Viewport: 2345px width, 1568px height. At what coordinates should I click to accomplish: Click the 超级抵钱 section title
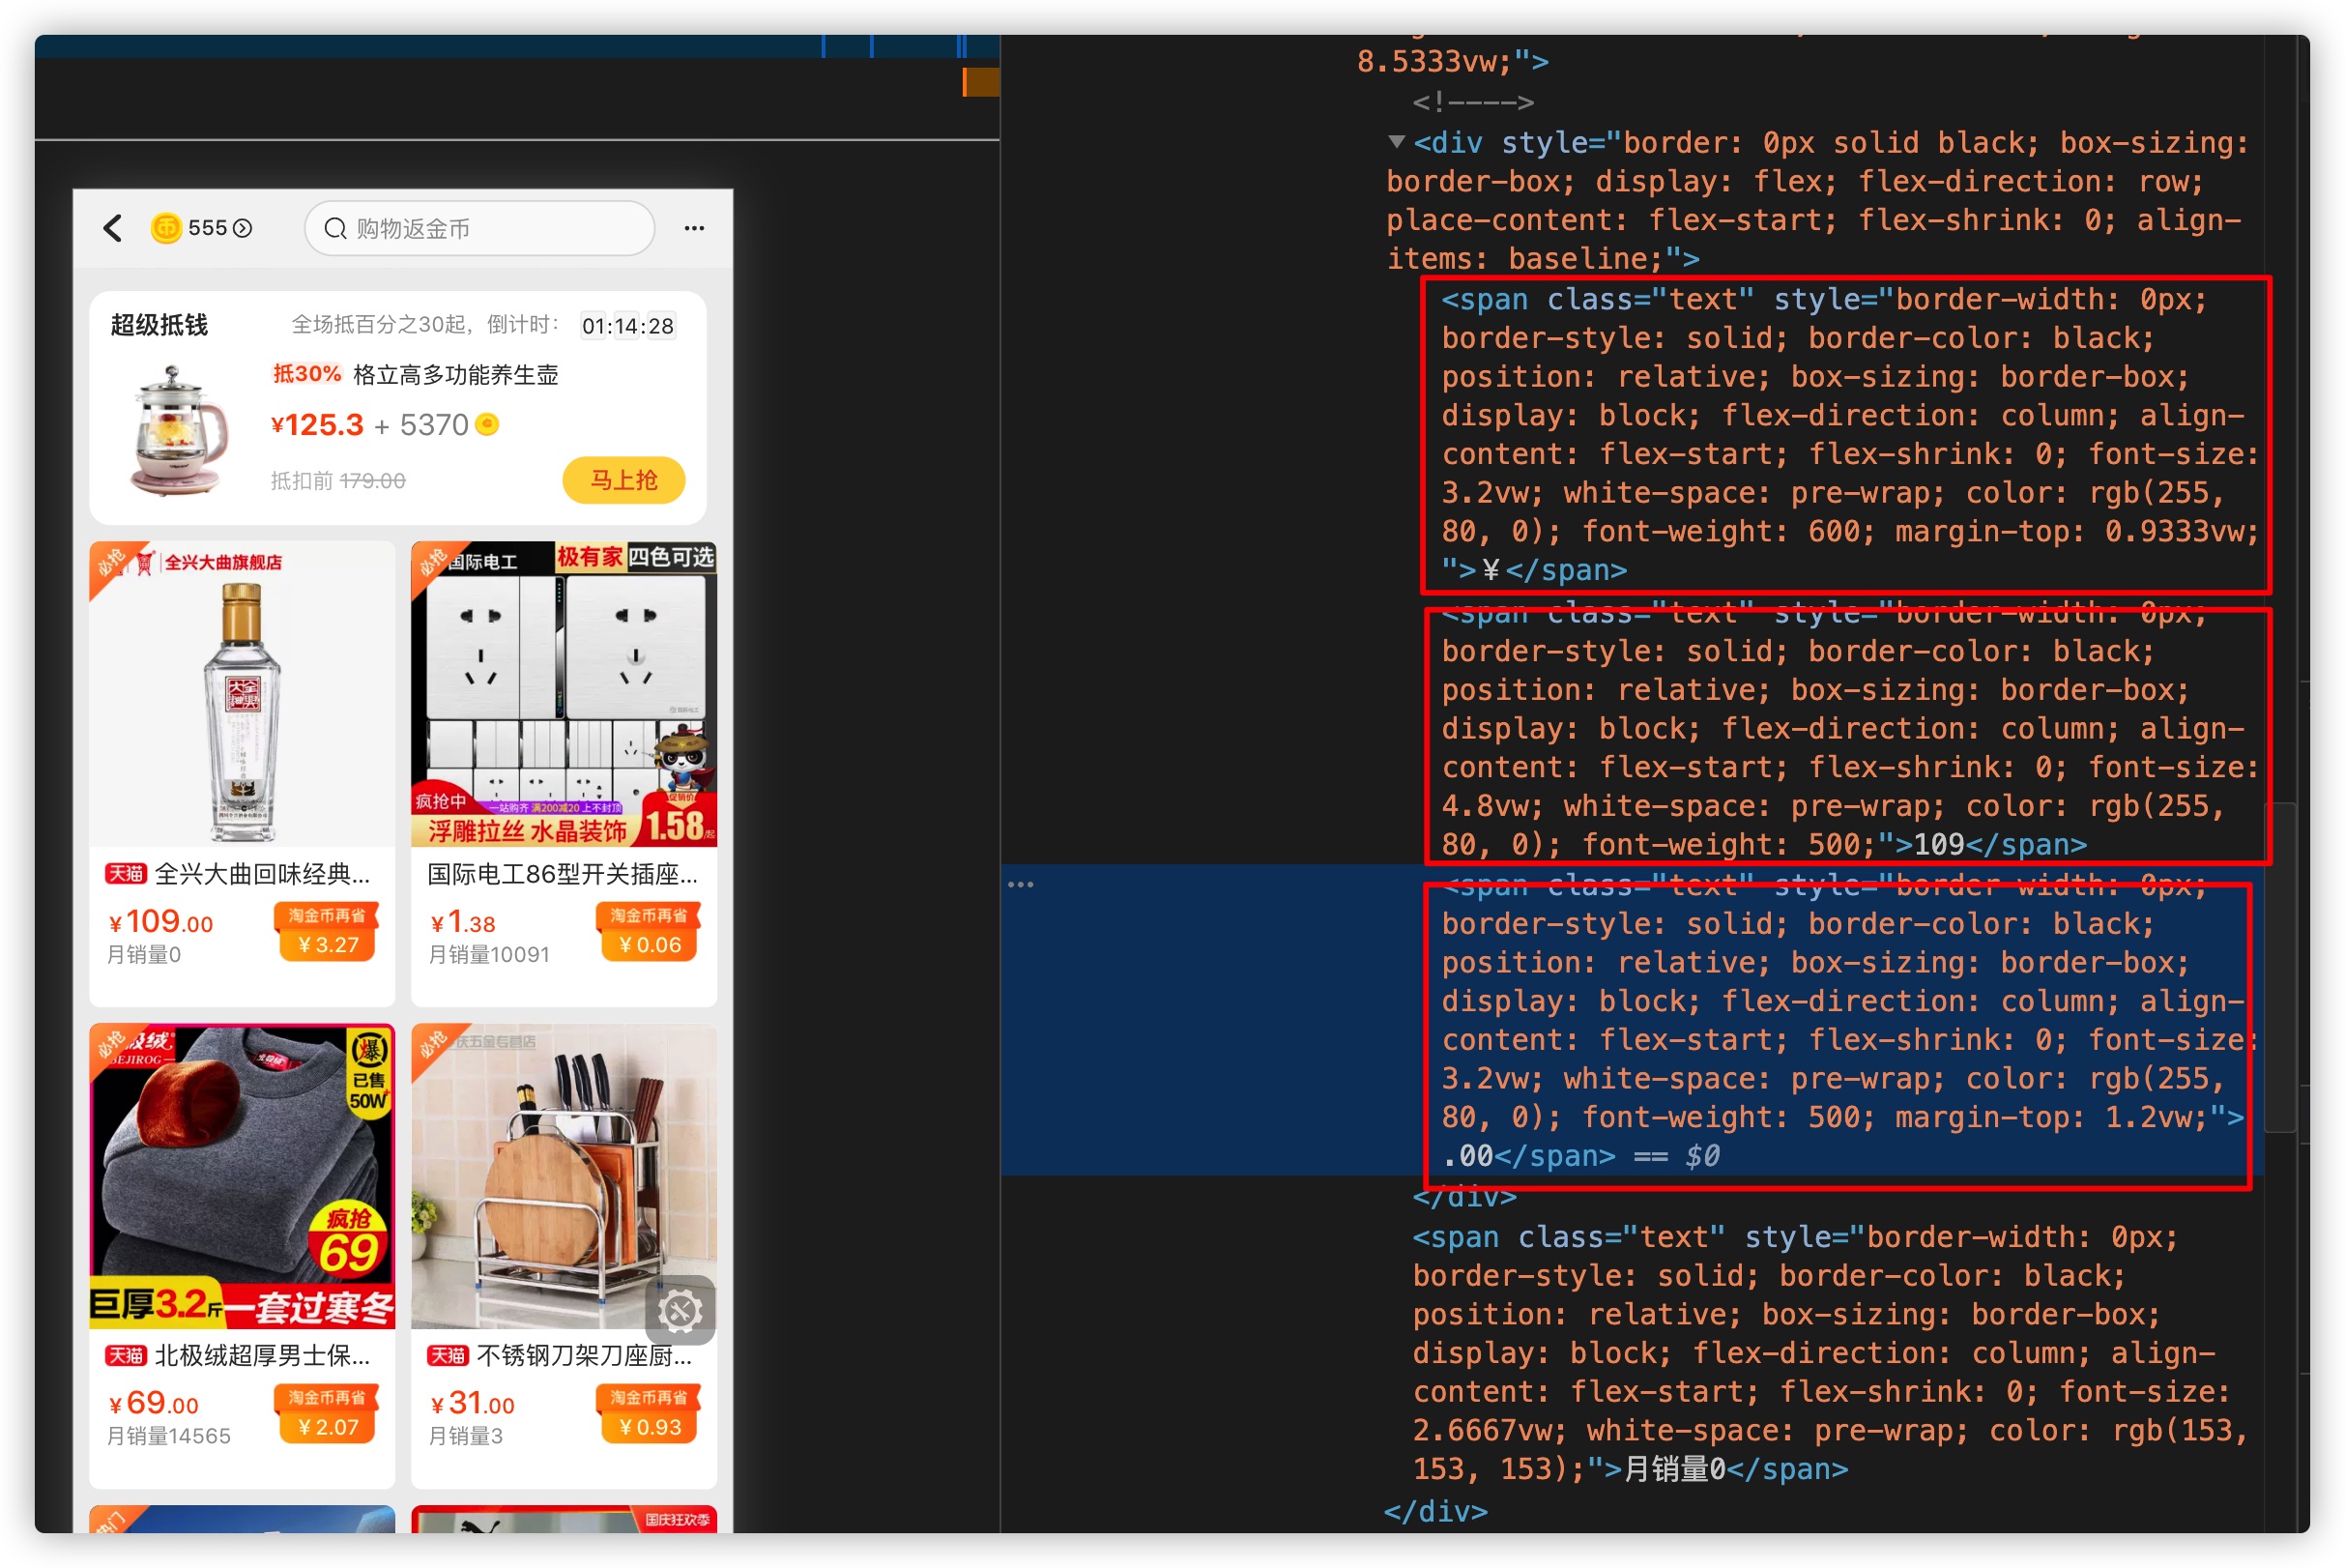point(159,325)
